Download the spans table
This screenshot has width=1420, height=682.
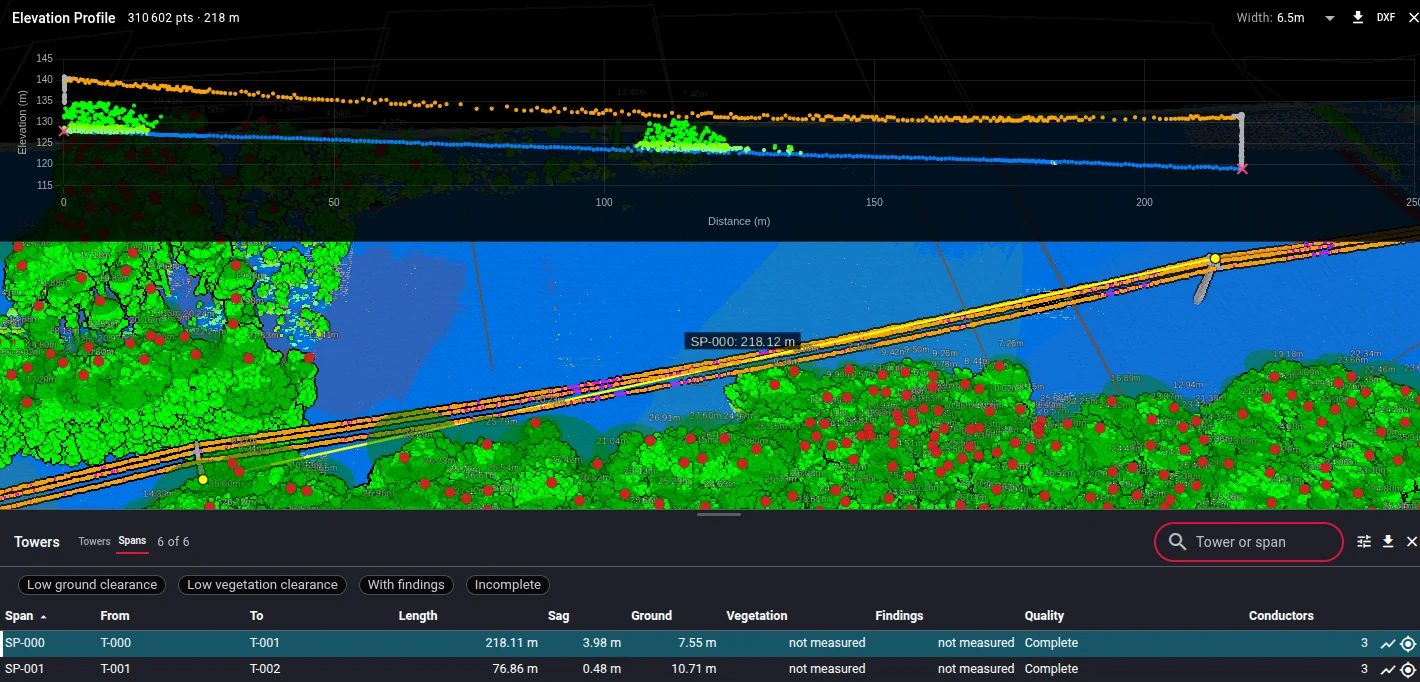pos(1388,541)
